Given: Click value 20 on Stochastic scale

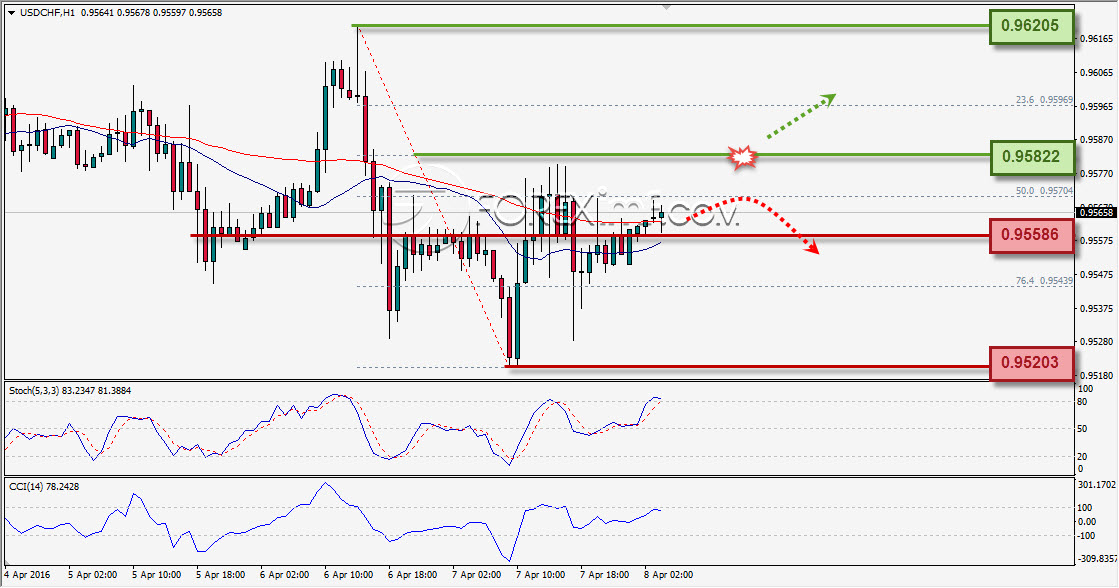Looking at the screenshot, I should pyautogui.click(x=1082, y=456).
